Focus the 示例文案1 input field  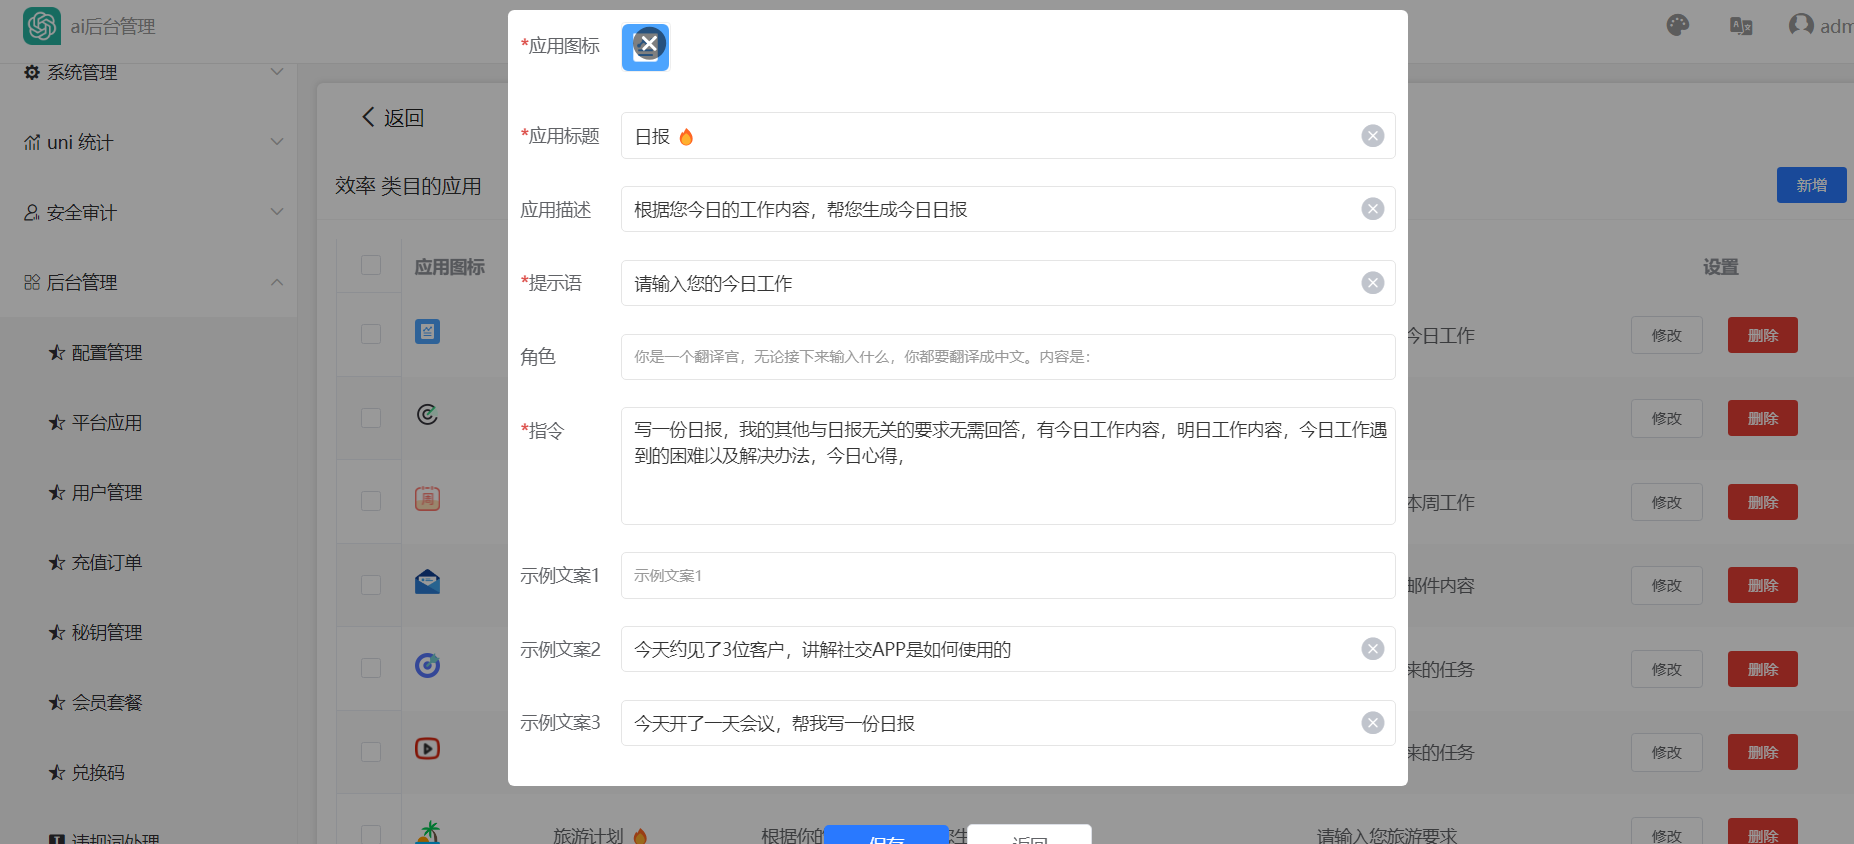click(1008, 576)
